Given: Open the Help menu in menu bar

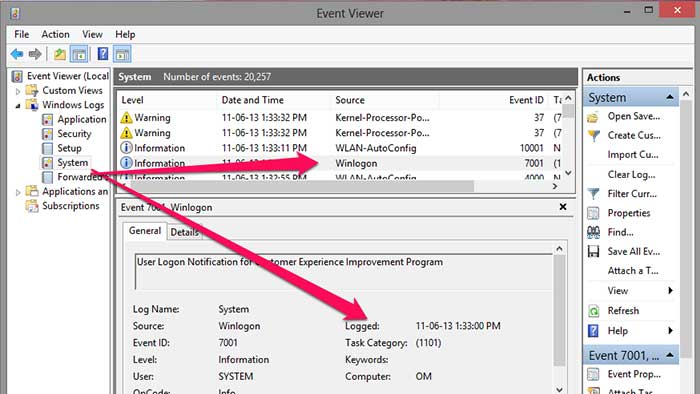Looking at the screenshot, I should pyautogui.click(x=125, y=34).
